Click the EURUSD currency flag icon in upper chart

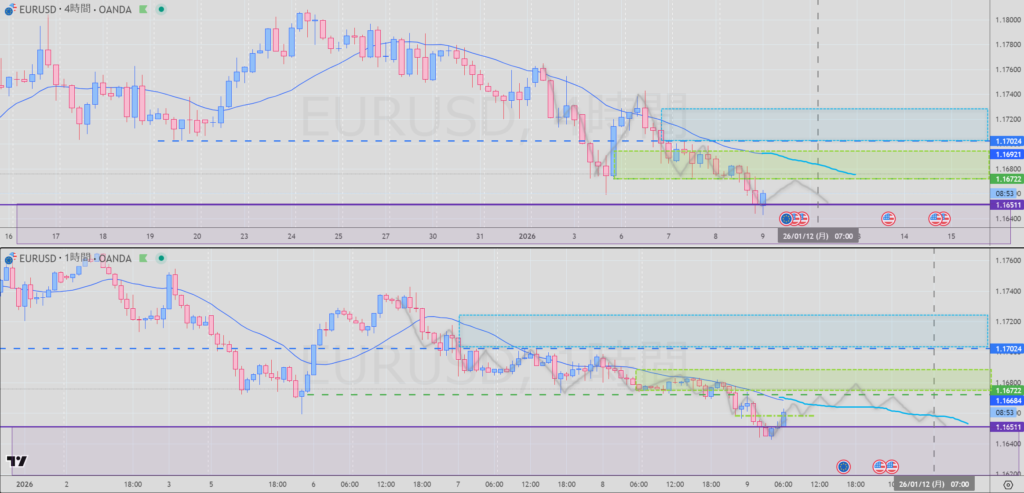pos(9,8)
